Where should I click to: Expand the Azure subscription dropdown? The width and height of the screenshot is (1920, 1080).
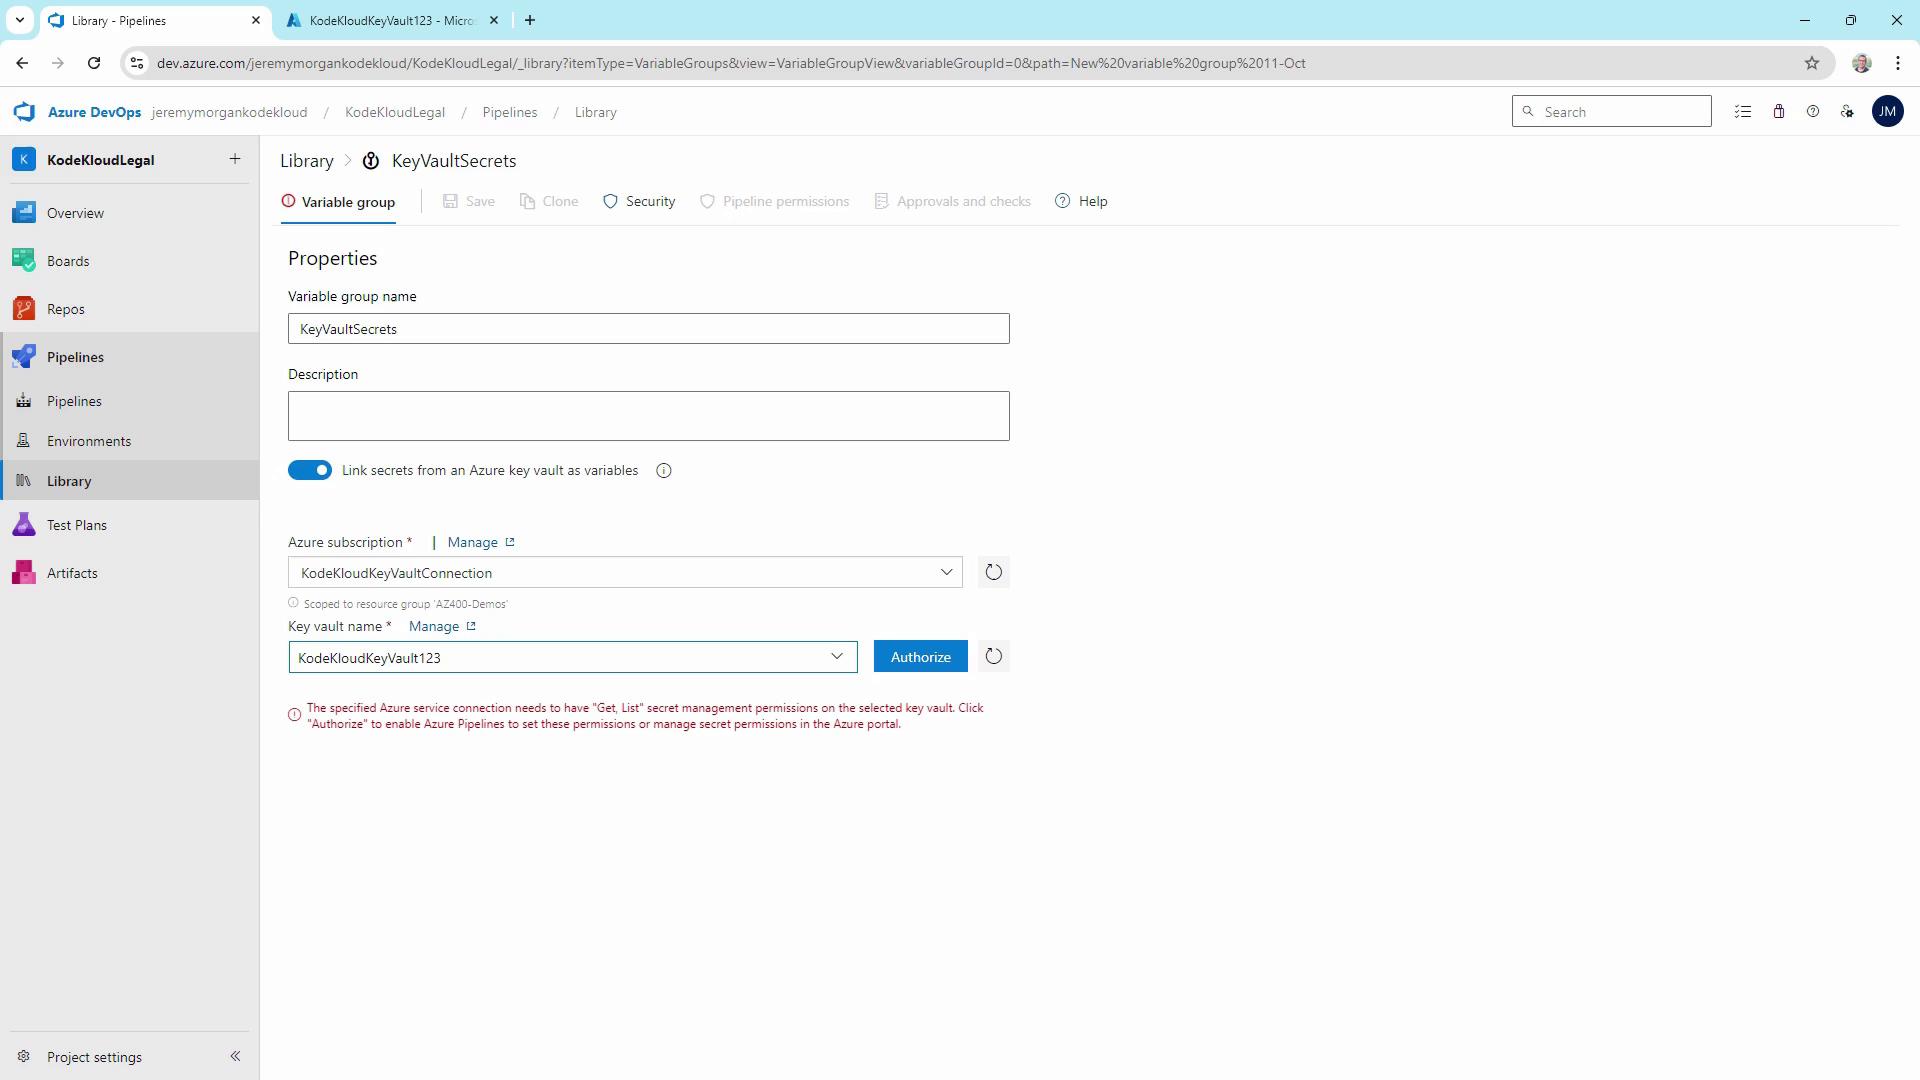point(945,572)
